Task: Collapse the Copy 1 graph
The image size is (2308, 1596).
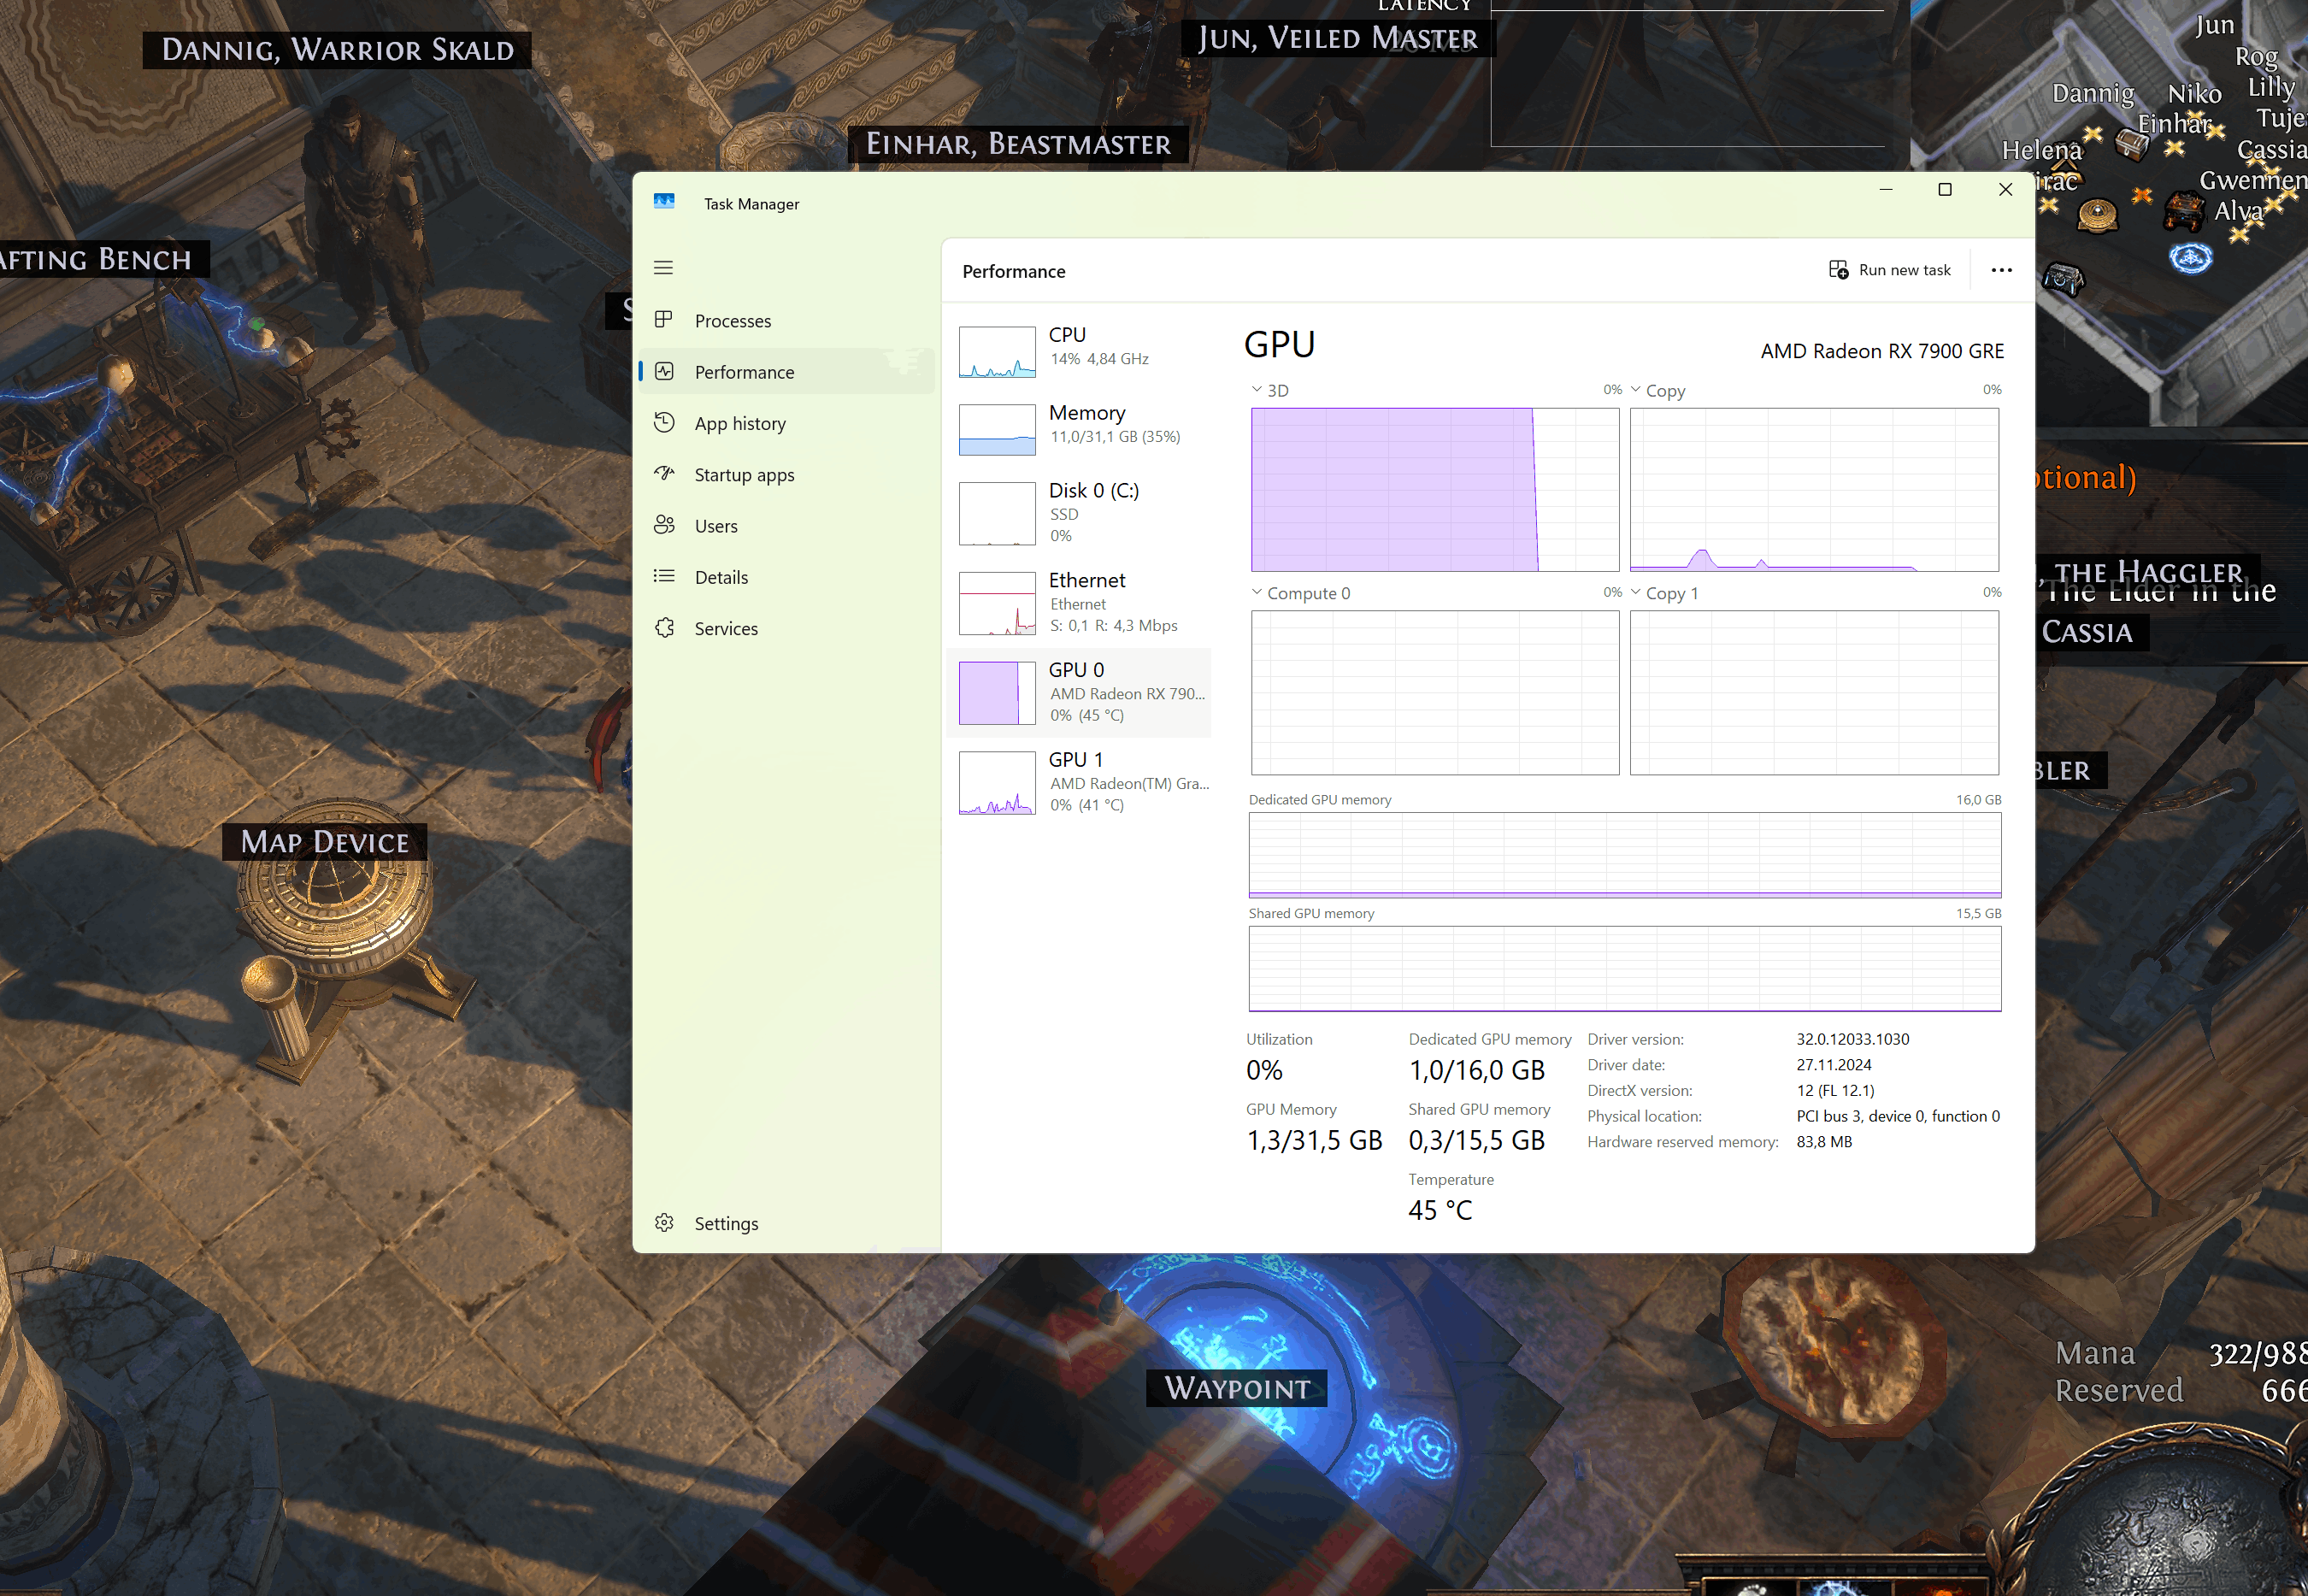Action: tap(1638, 592)
